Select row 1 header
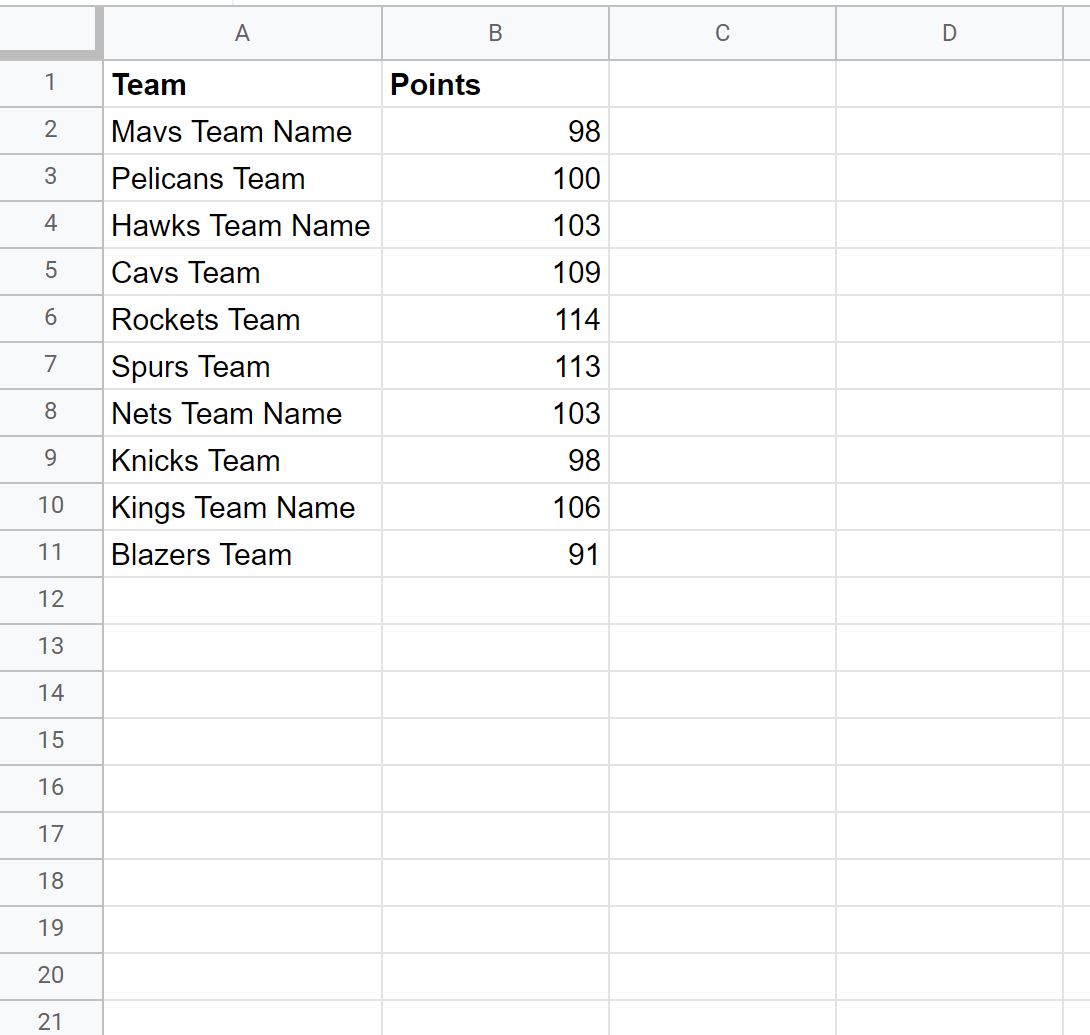 pyautogui.click(x=51, y=83)
